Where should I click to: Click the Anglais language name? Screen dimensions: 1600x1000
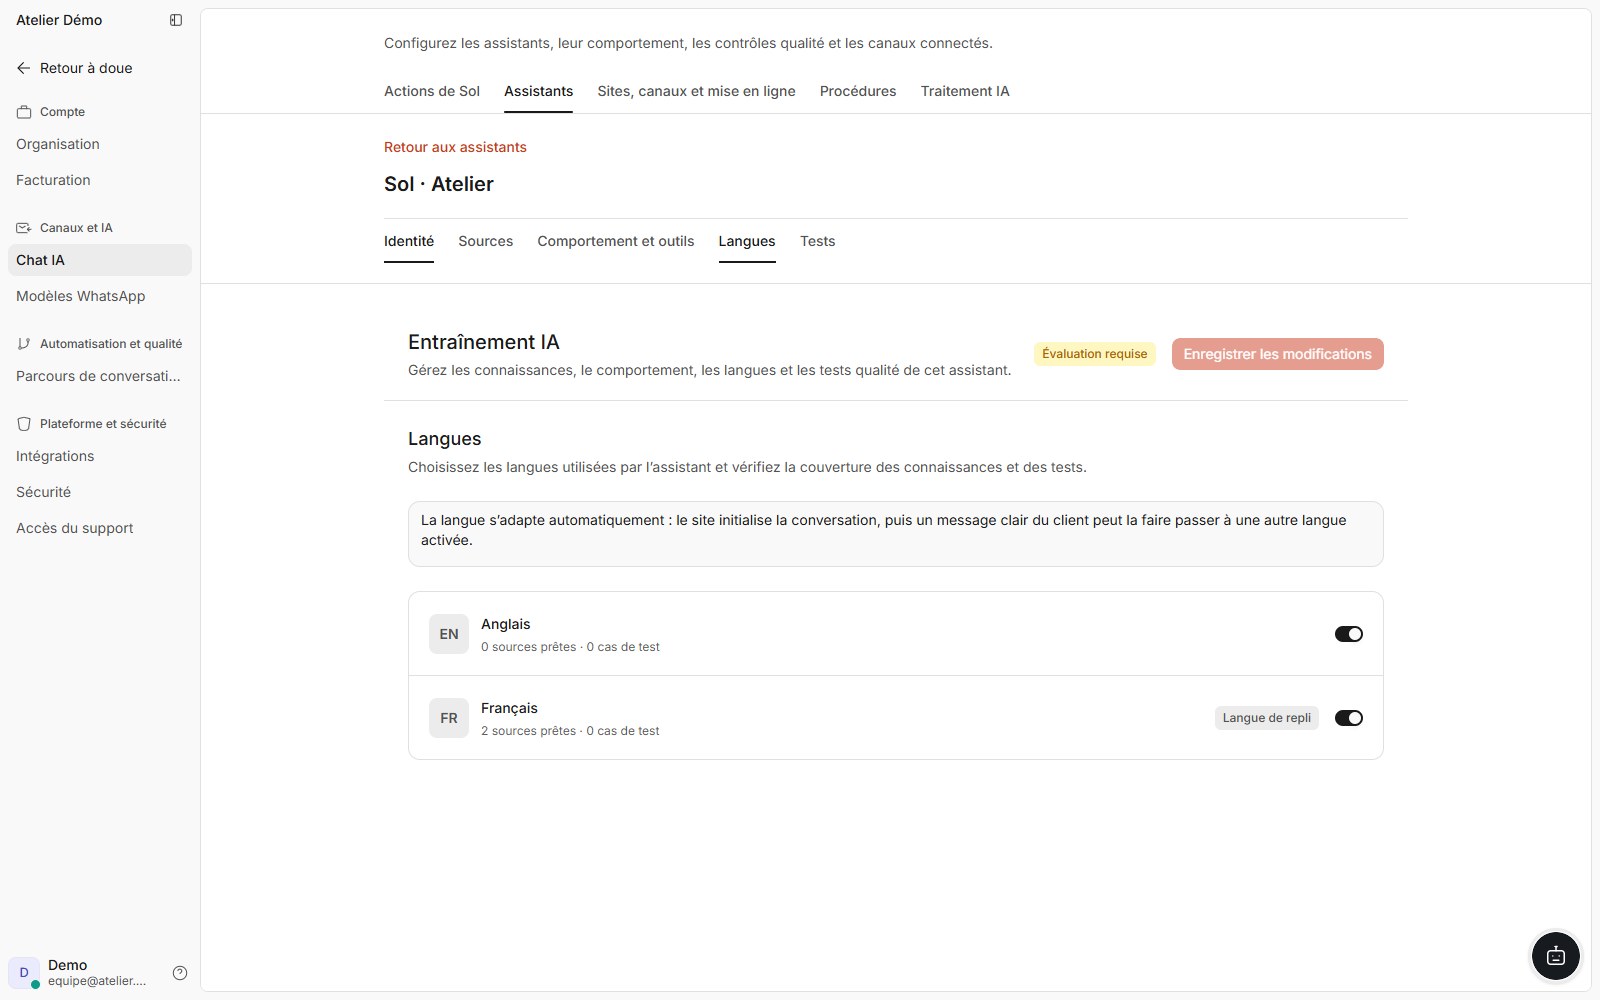click(x=506, y=624)
